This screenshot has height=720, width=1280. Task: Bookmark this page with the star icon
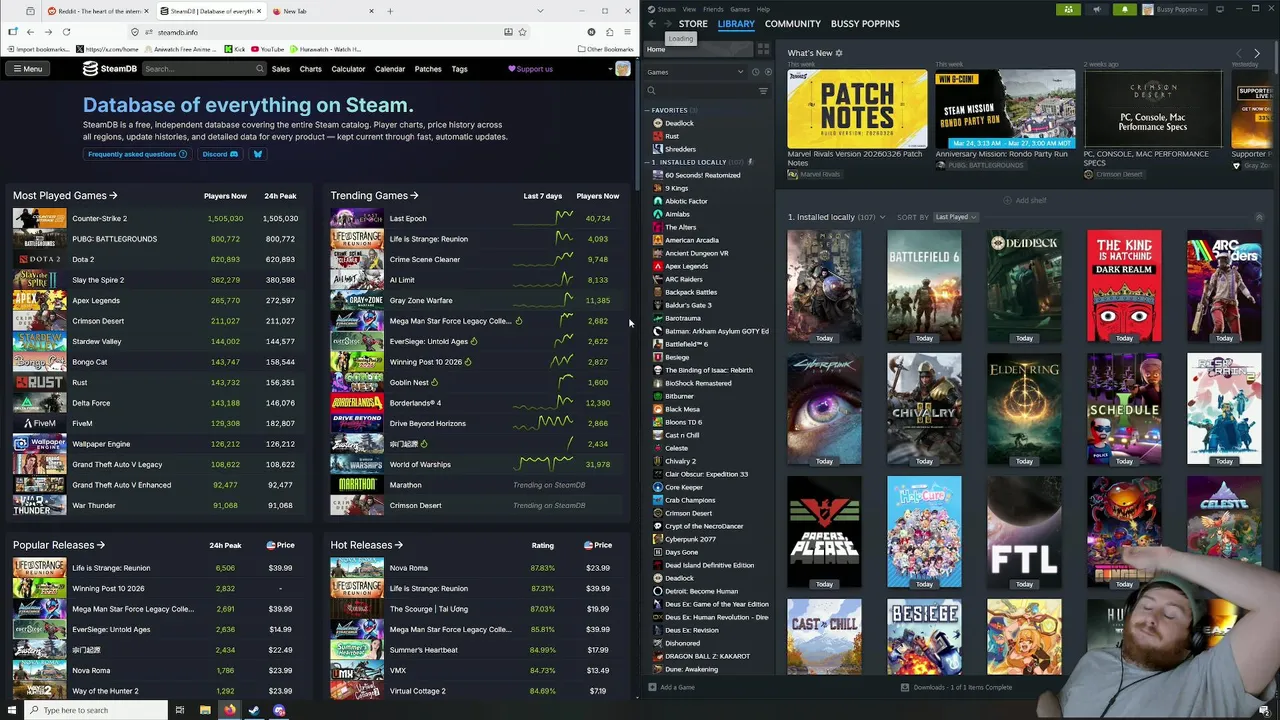coord(522,32)
